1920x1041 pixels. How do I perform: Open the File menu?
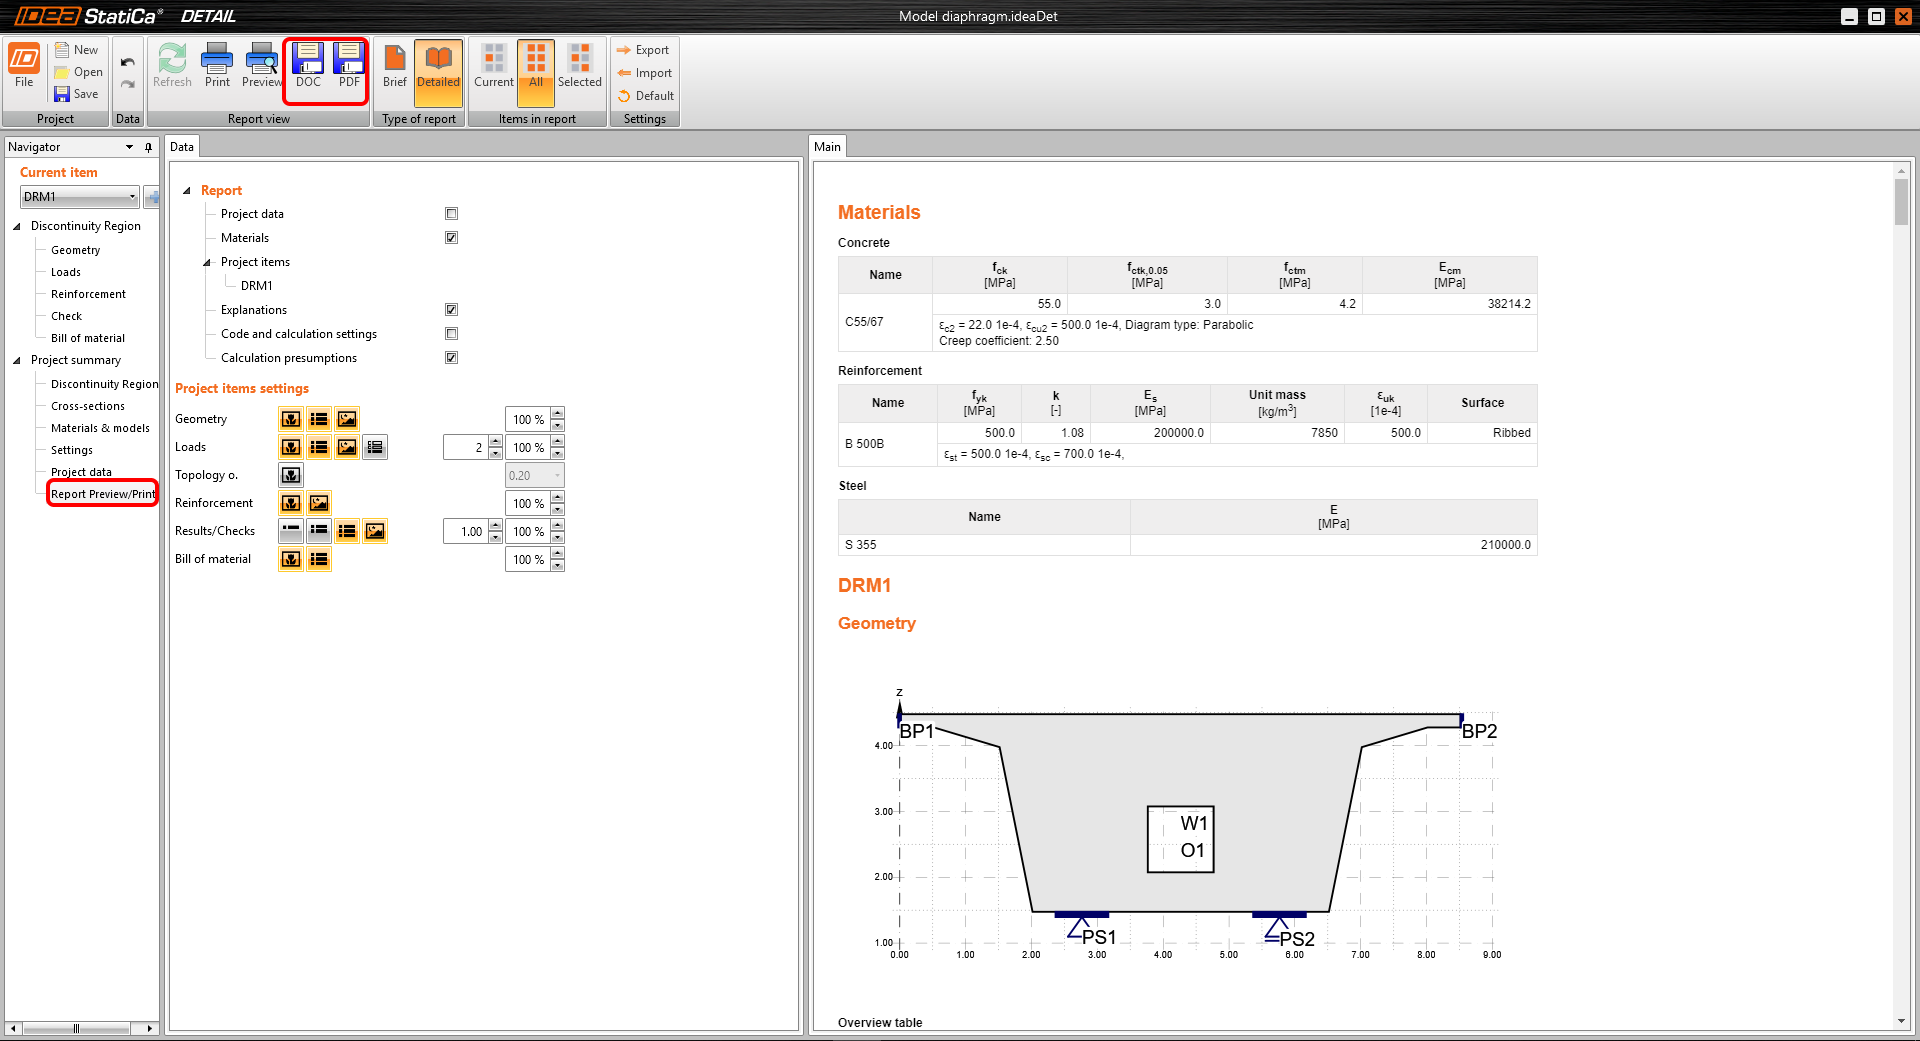pos(24,66)
